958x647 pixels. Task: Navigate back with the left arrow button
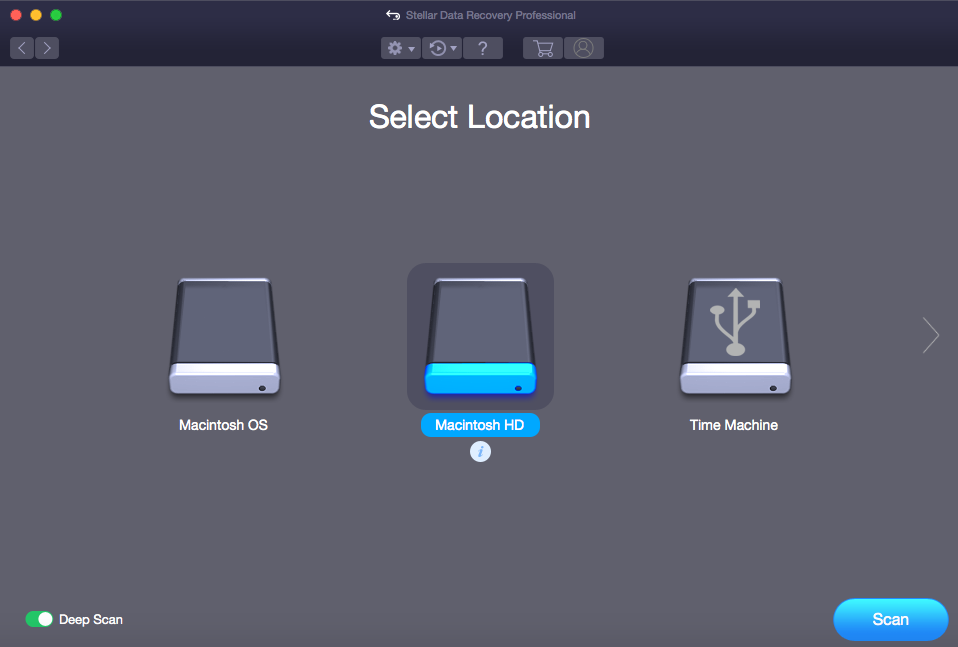click(21, 47)
